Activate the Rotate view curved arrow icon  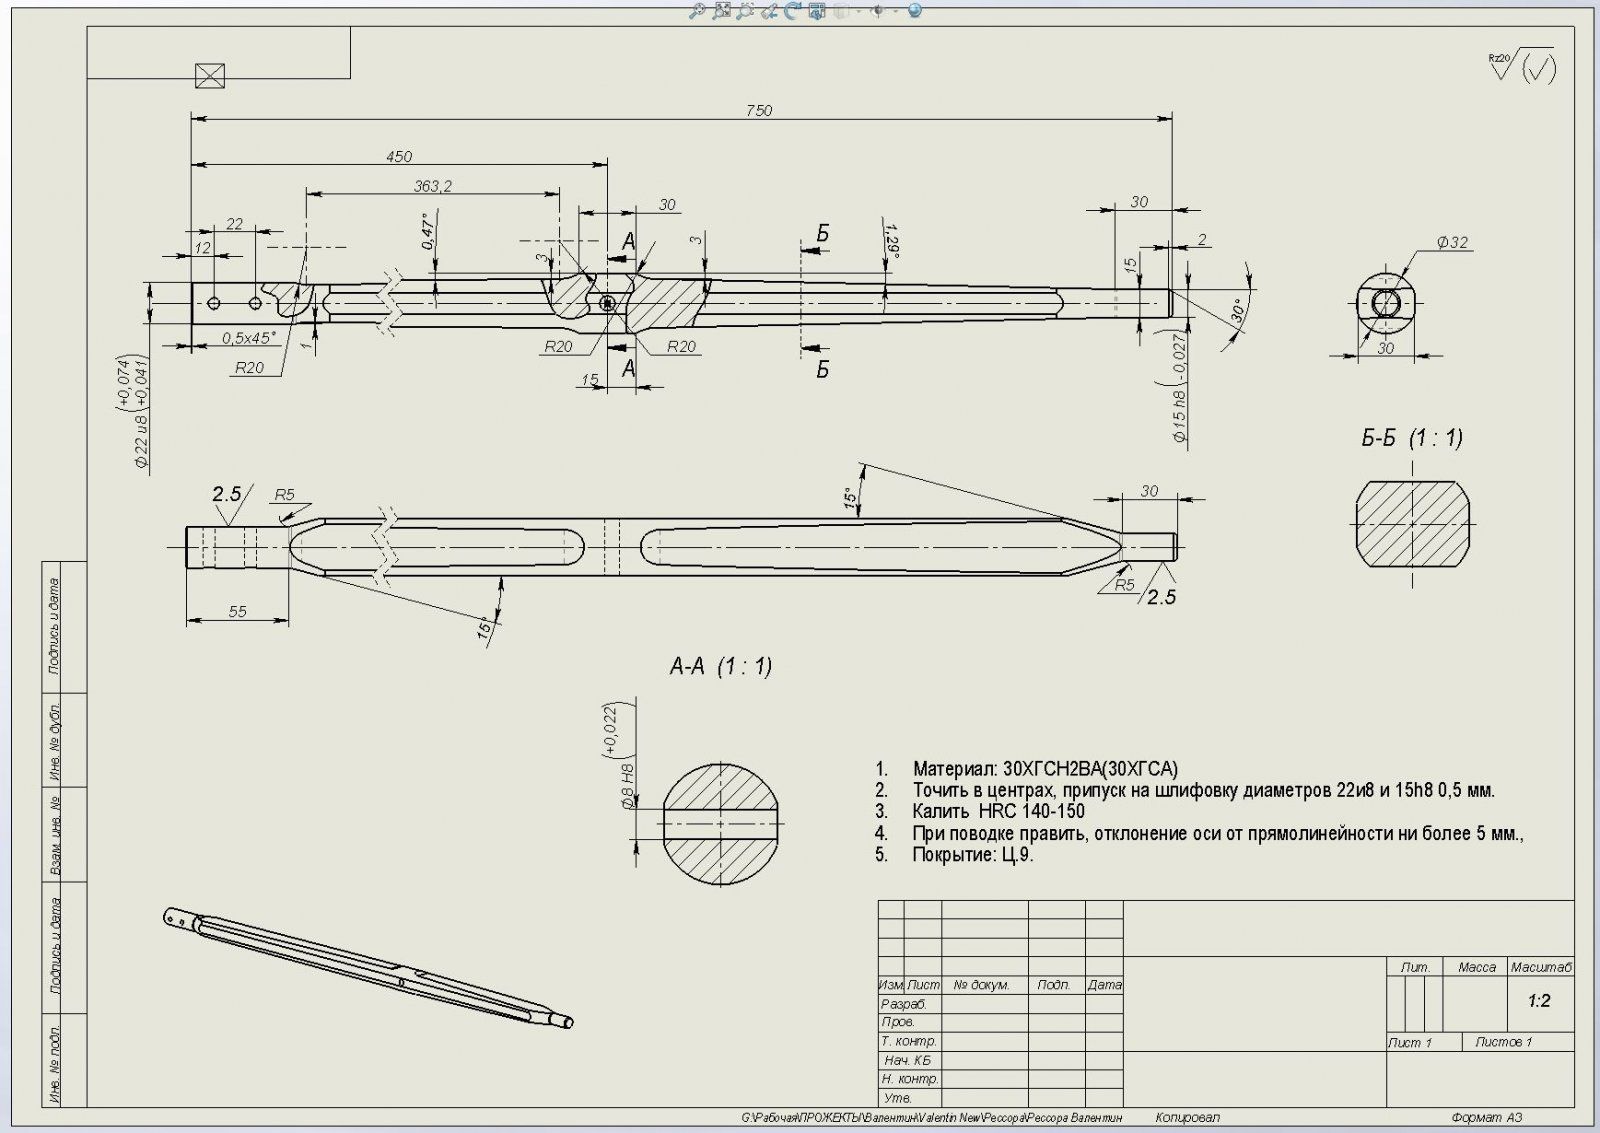(793, 11)
